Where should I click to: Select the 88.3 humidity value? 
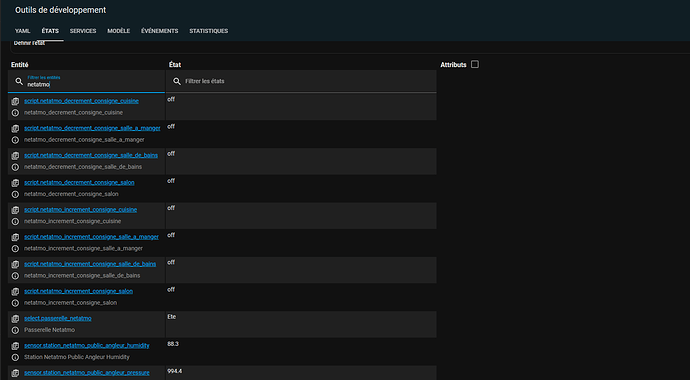tap(173, 344)
